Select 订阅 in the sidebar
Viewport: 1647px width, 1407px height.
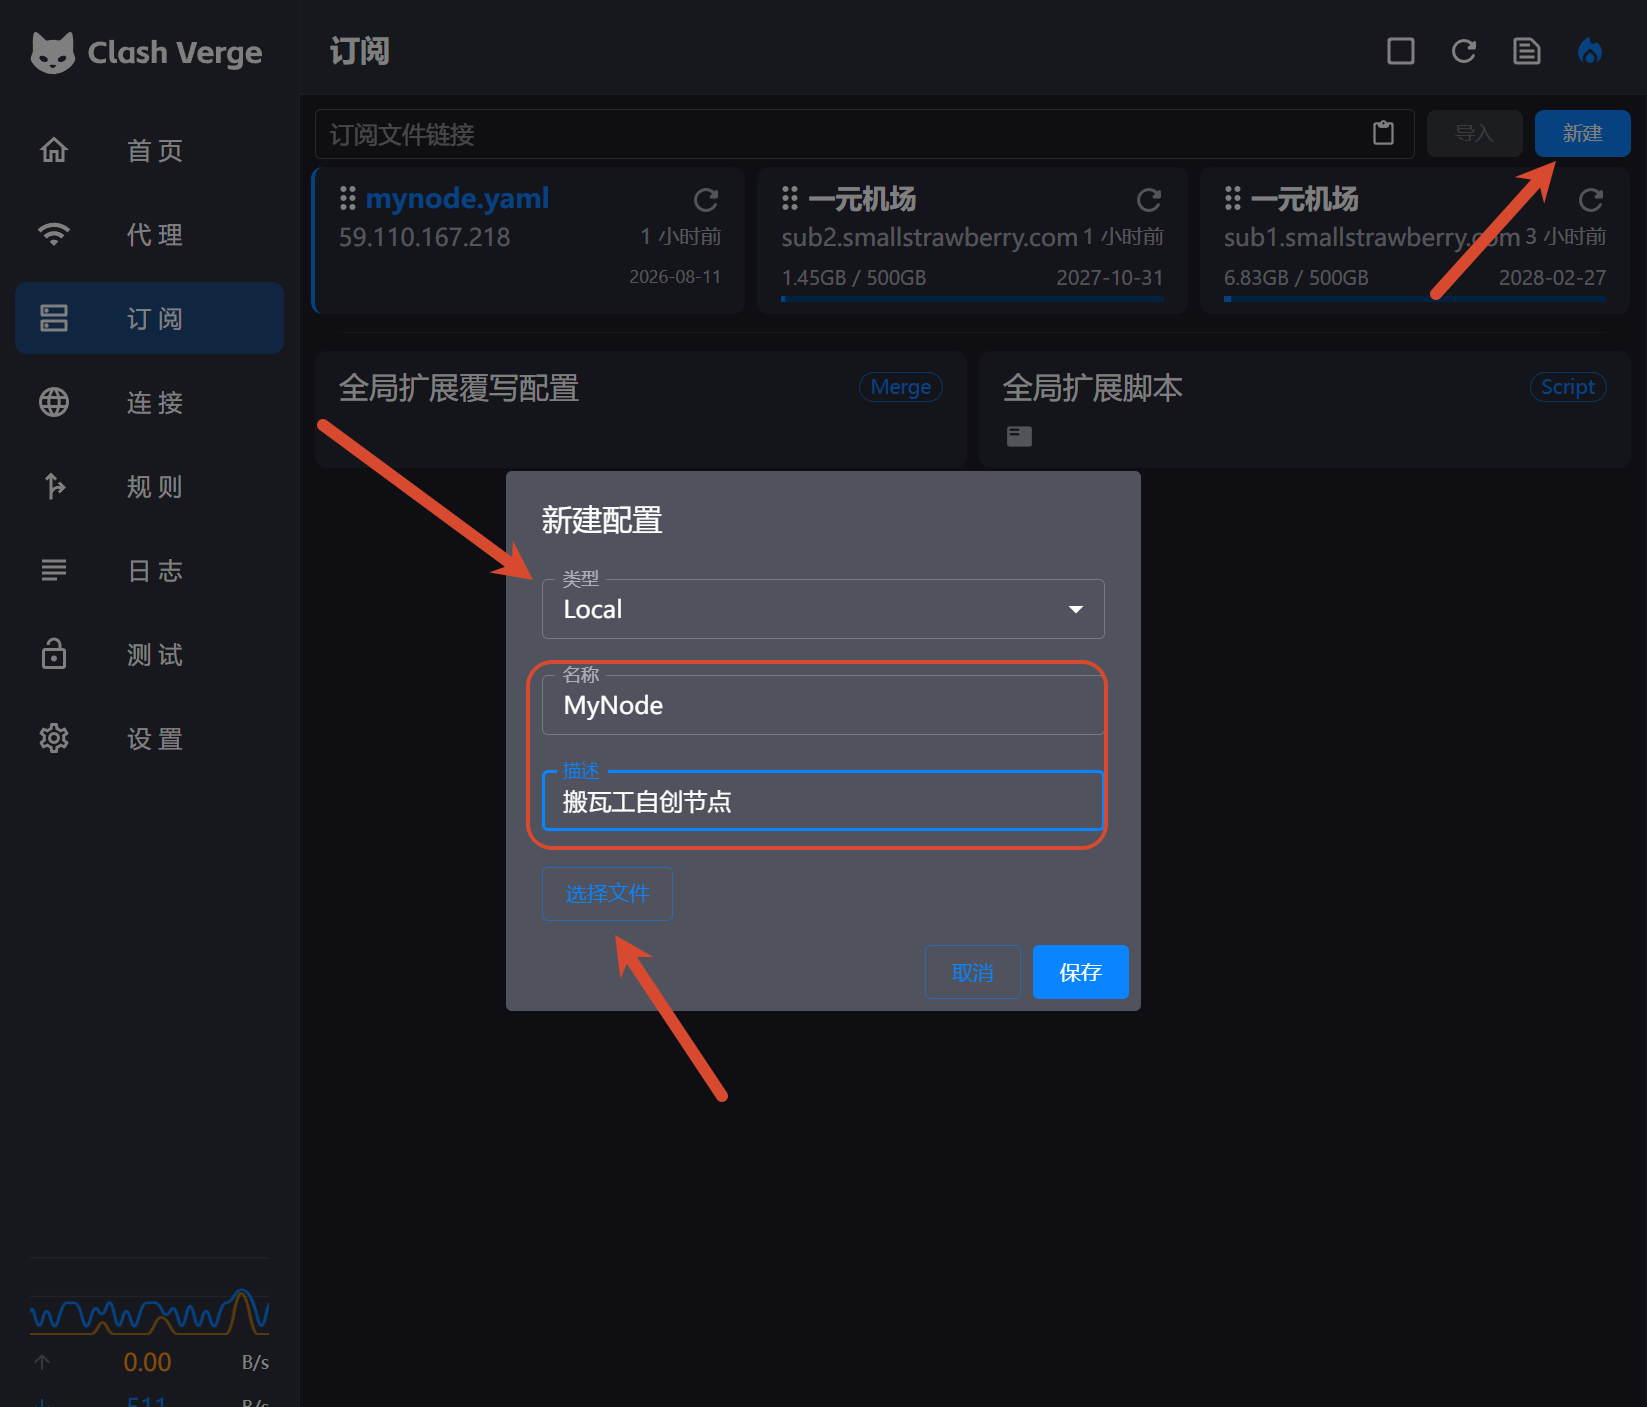[x=150, y=318]
